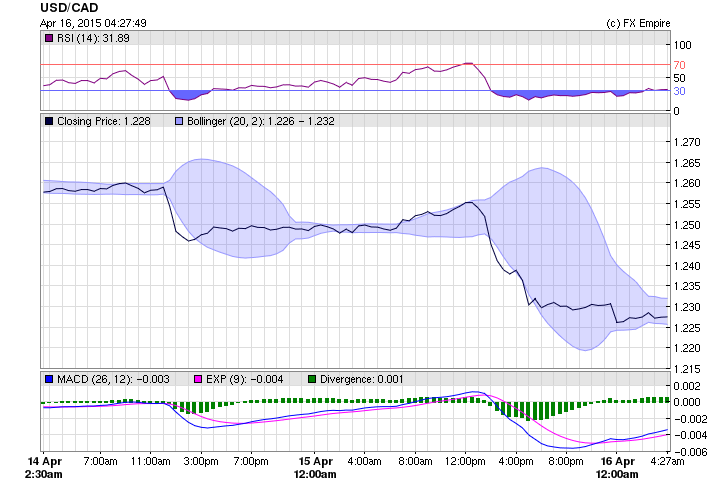Click the 12:00pm time axis label
710x487 pixels.
[x=465, y=462]
